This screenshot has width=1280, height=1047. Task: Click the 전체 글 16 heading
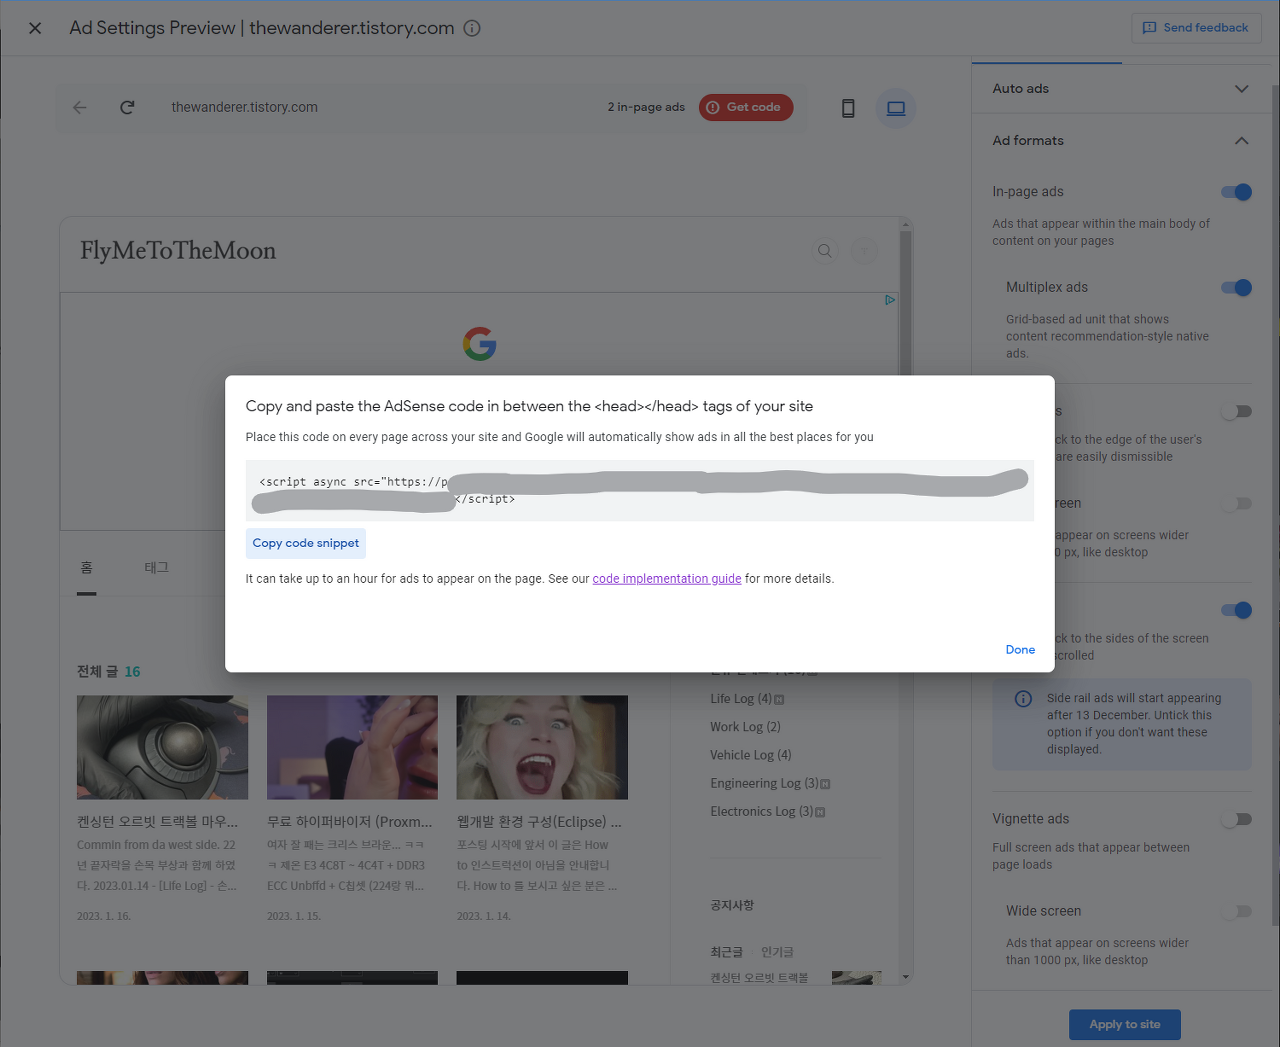coord(109,672)
